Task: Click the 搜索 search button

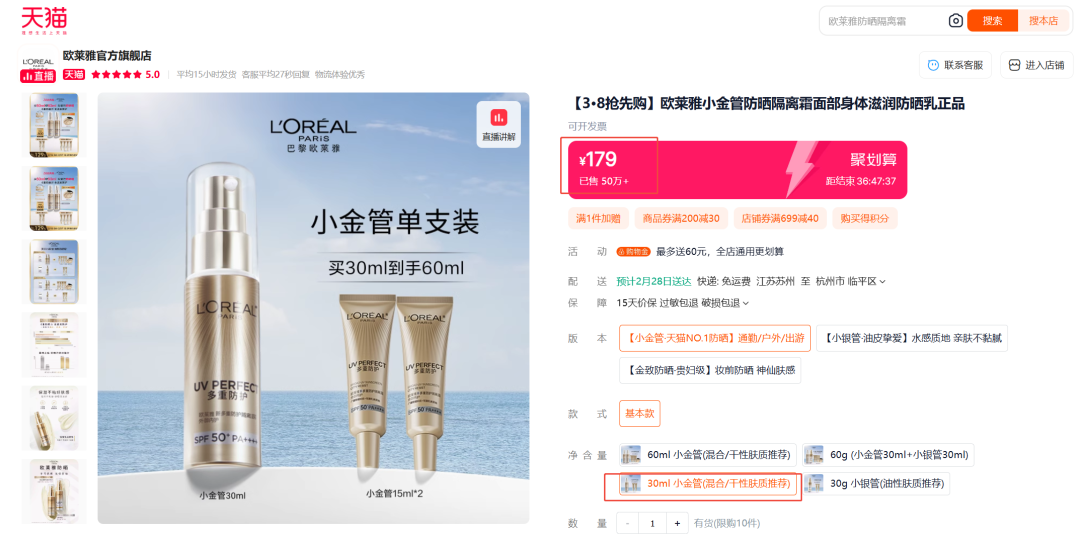Action: [x=993, y=21]
